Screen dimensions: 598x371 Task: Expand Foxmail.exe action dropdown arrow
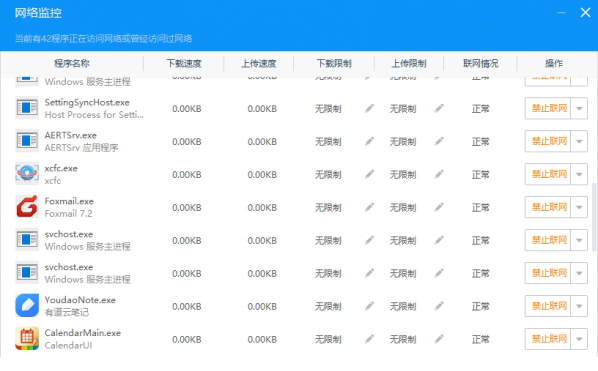(x=579, y=207)
